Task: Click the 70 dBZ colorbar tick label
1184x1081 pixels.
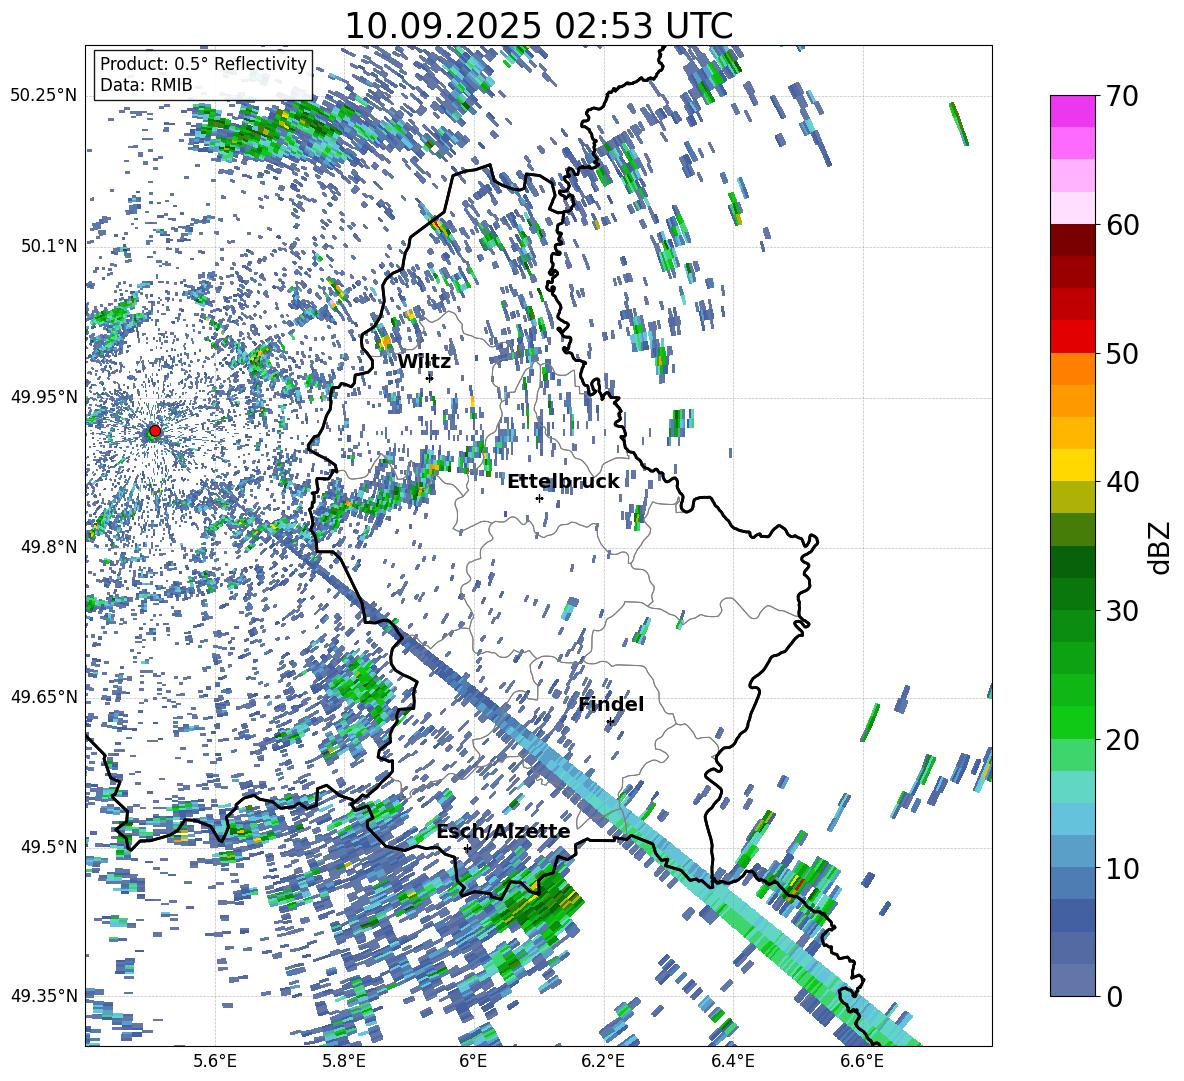Action: point(1122,96)
